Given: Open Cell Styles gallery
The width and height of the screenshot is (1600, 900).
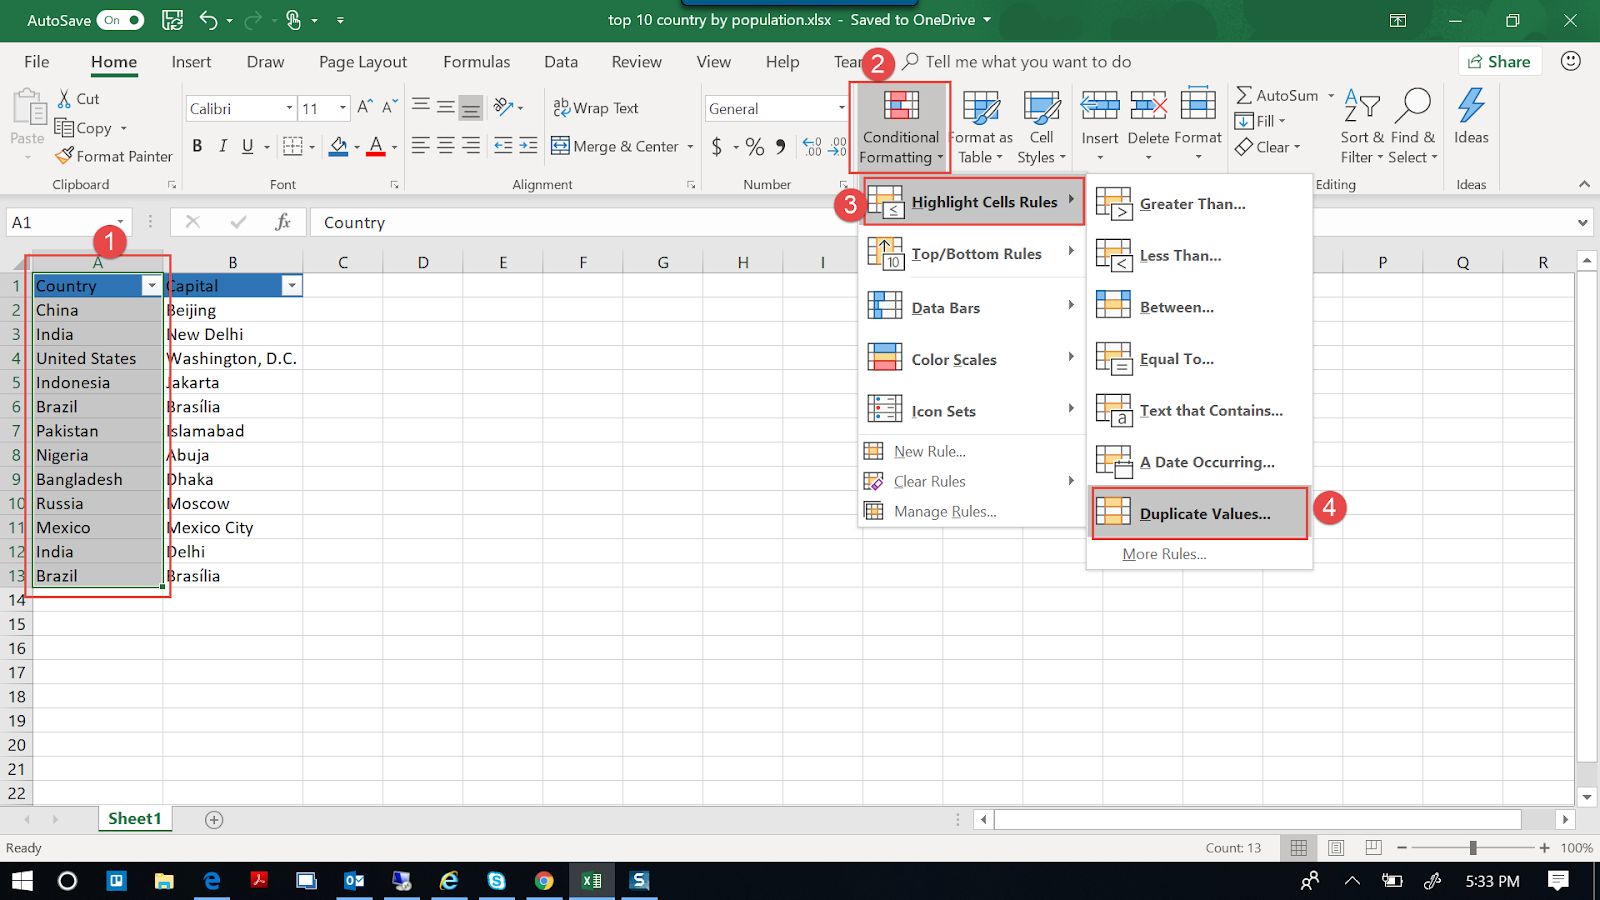Looking at the screenshot, I should click(x=1041, y=127).
